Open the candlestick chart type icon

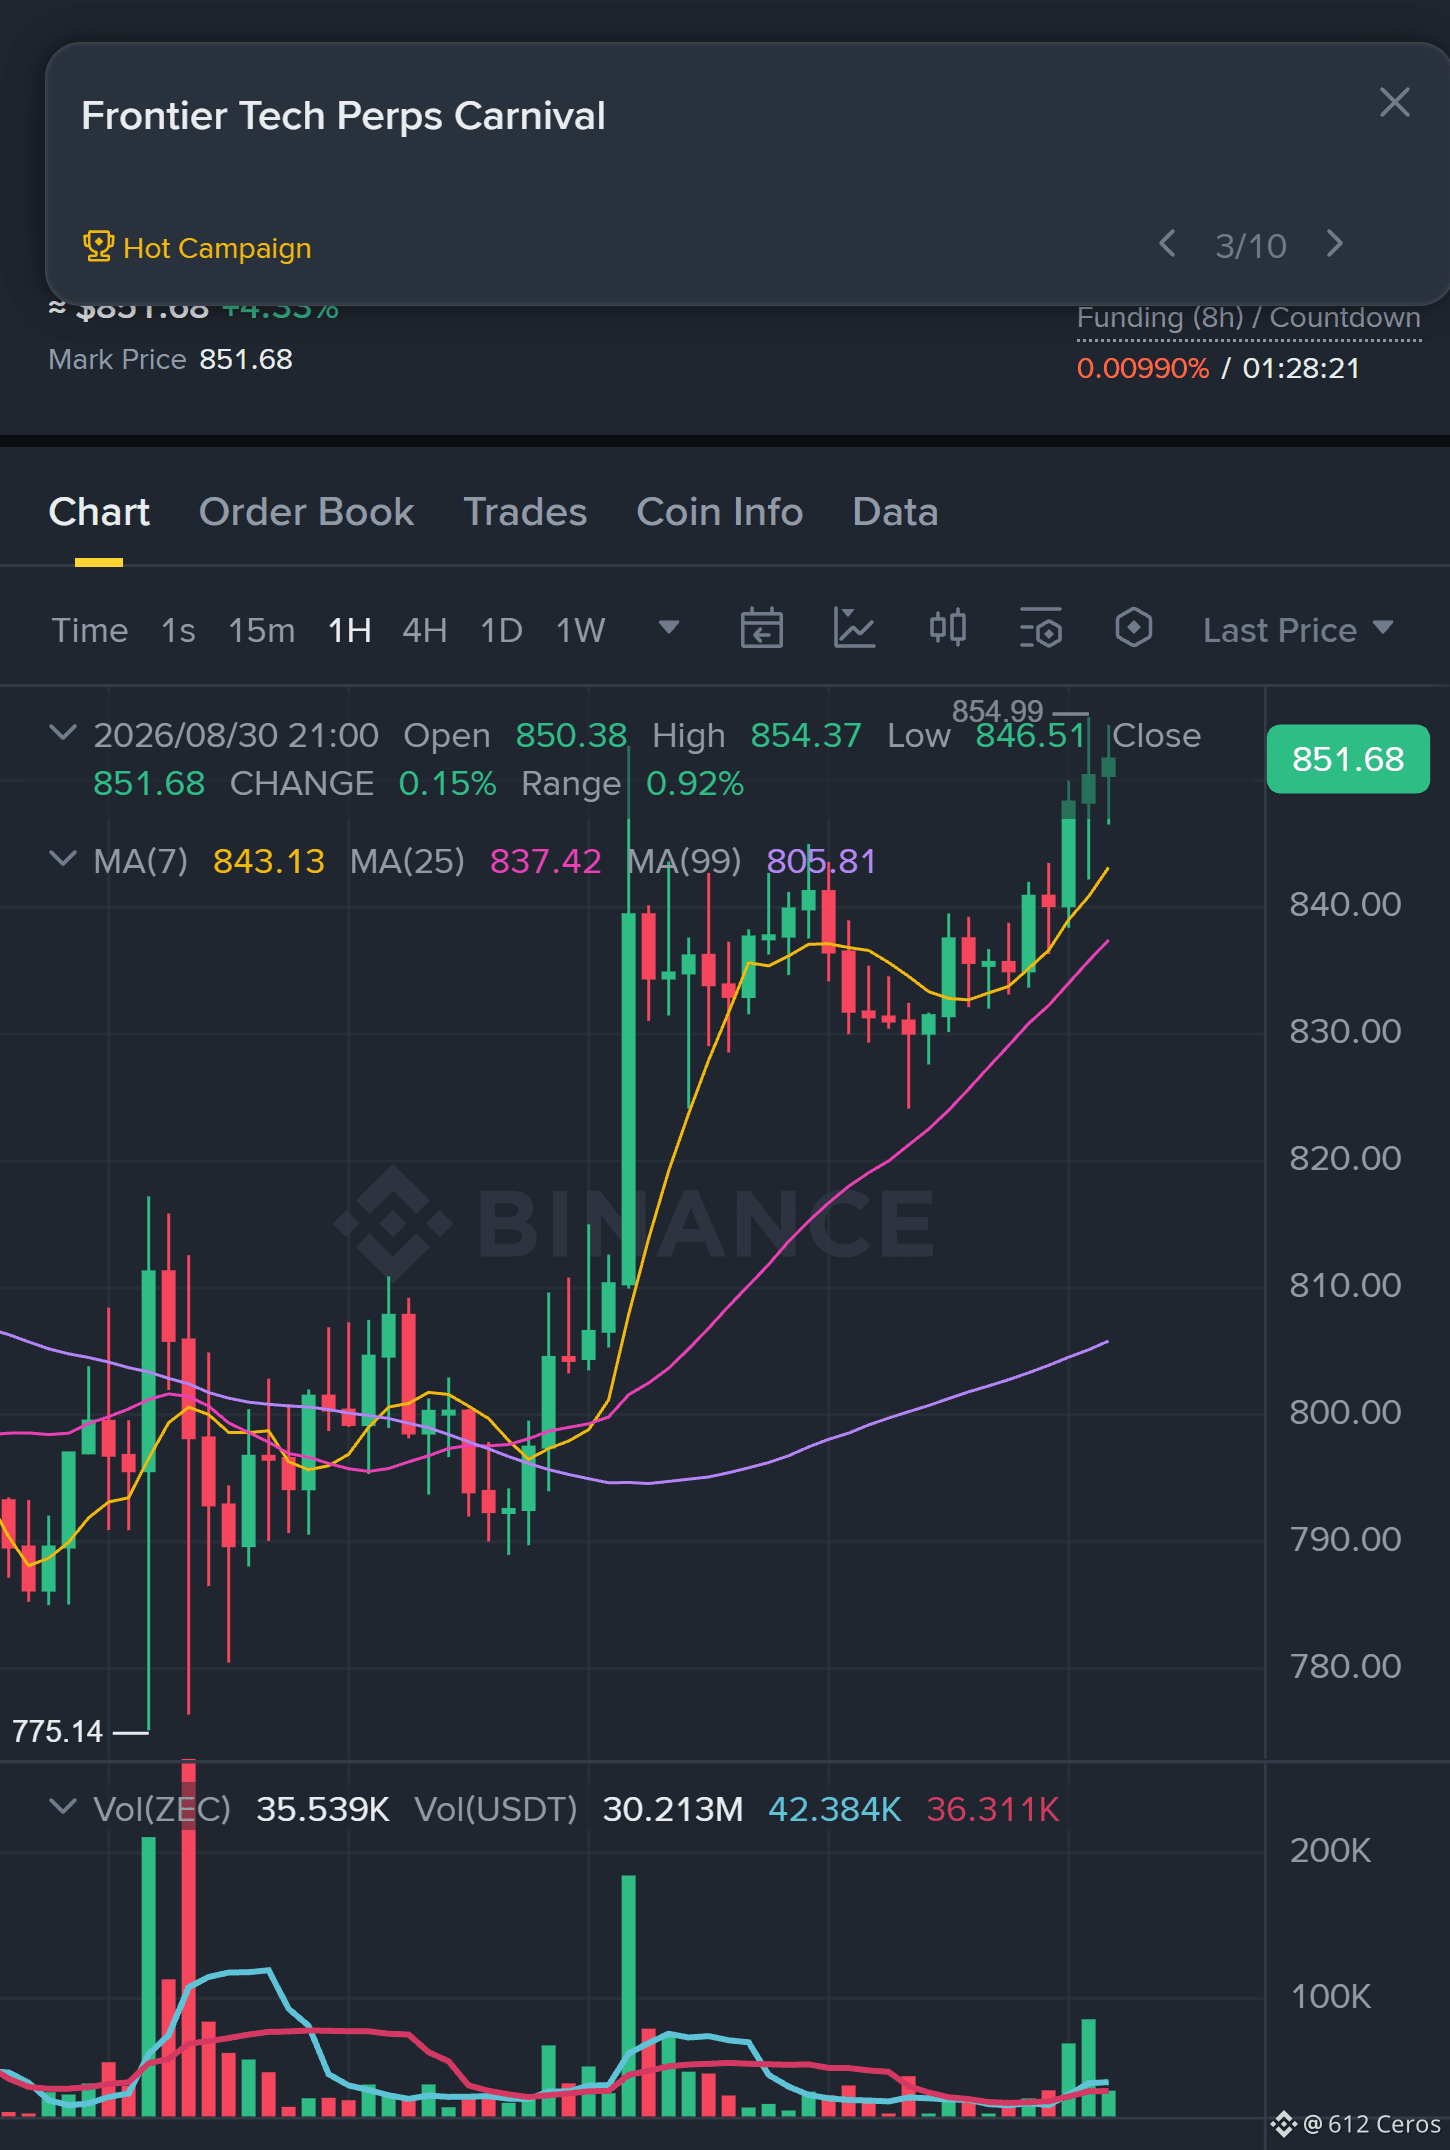click(948, 629)
